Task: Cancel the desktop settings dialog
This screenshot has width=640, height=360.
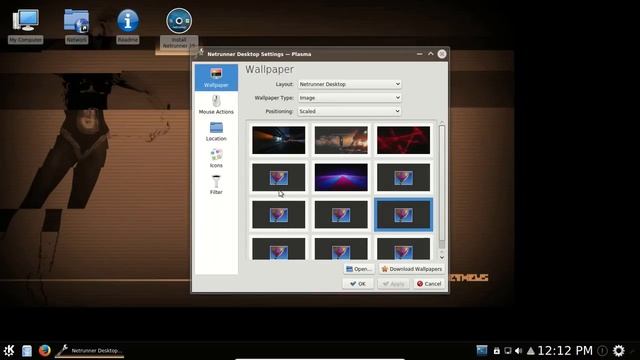Action: pos(429,284)
